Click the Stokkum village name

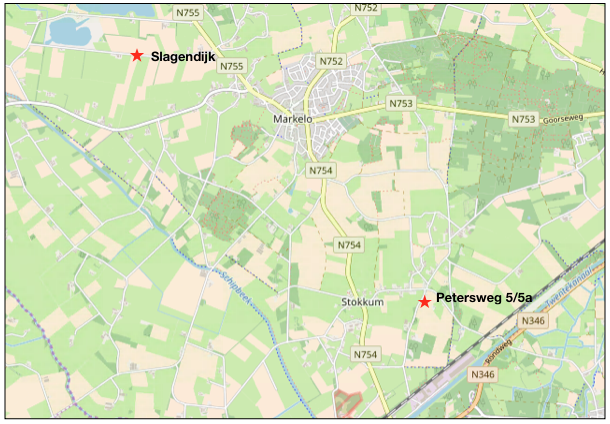[x=362, y=302]
